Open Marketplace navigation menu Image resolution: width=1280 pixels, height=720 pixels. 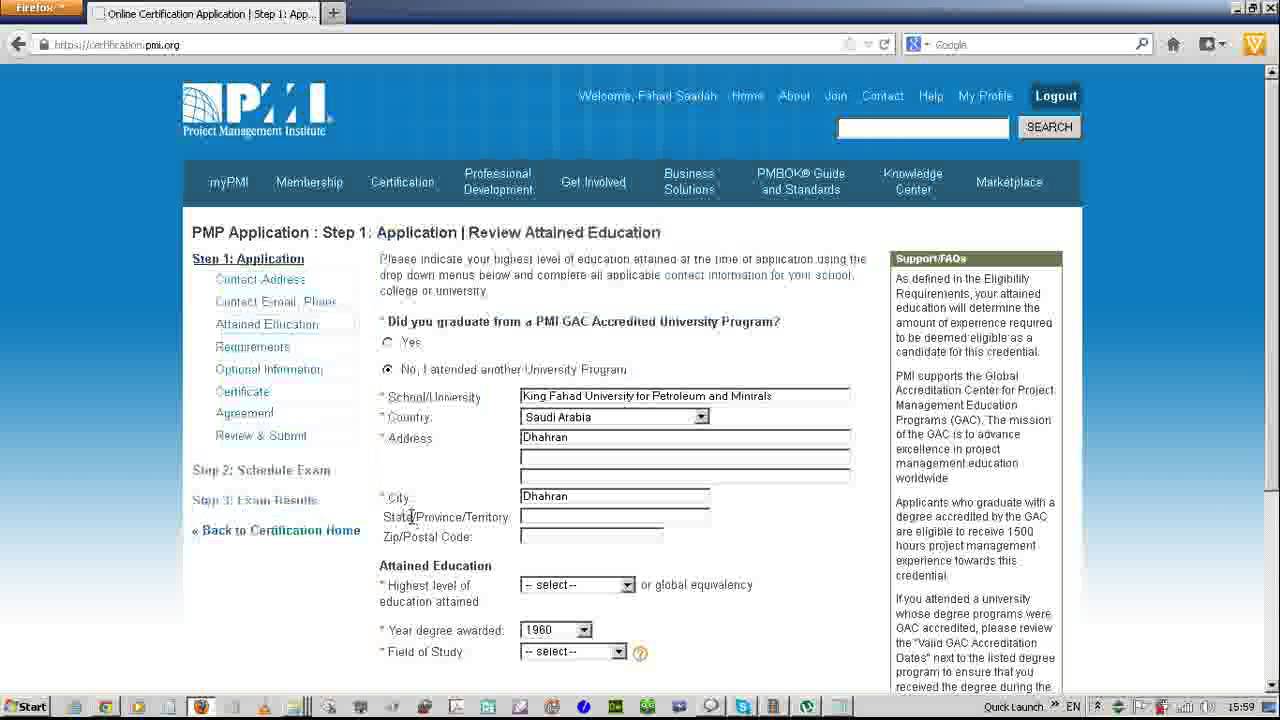[1009, 182]
